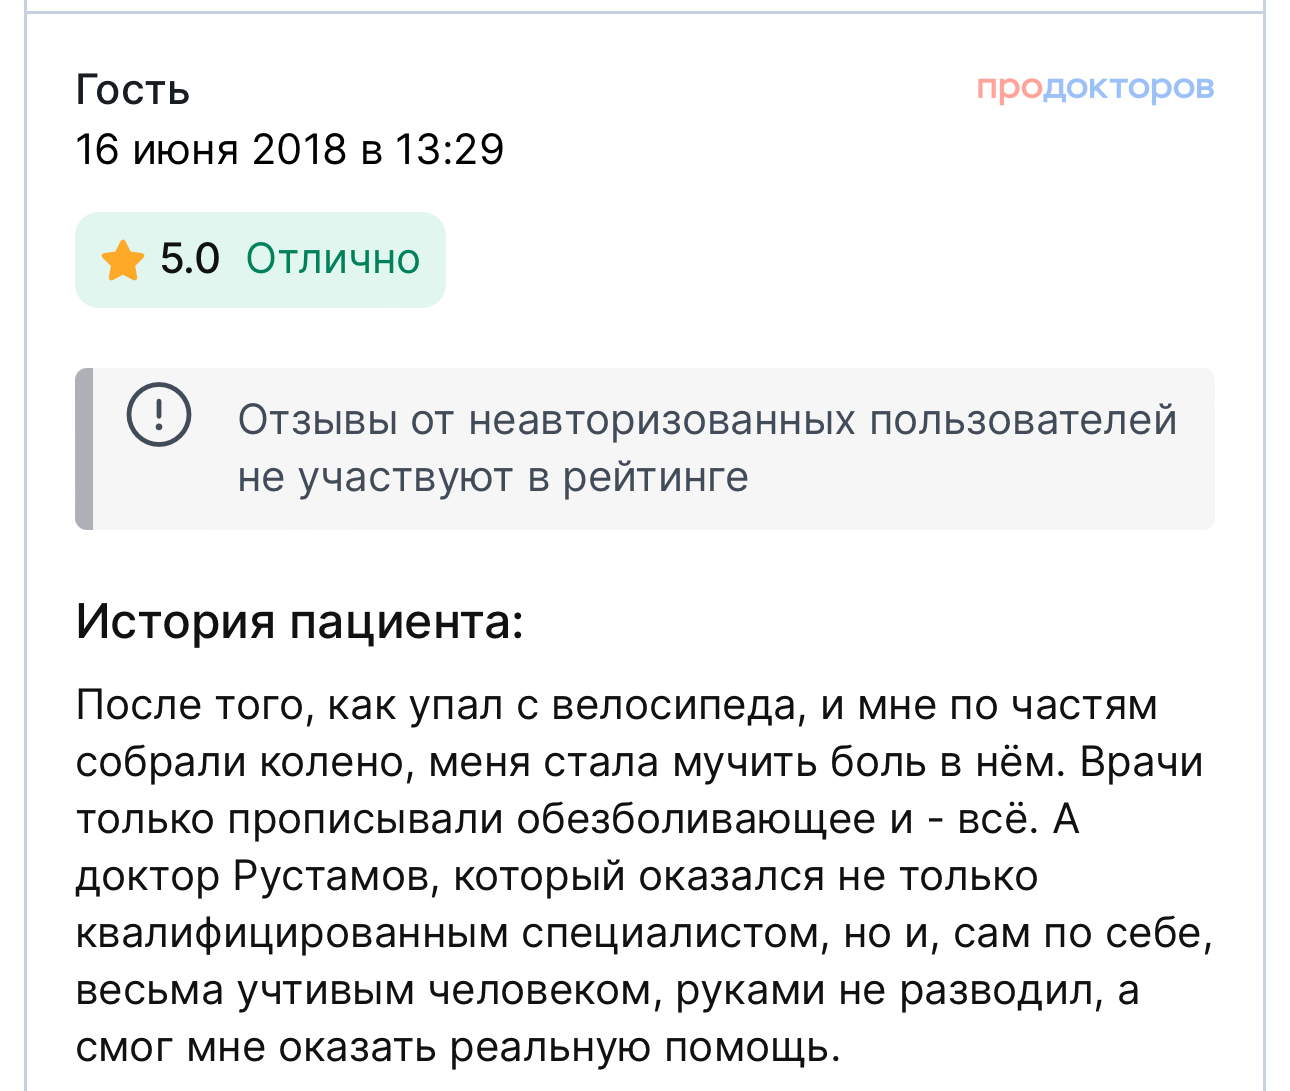Click the exclamation mark notice icon
The image size is (1290, 1091).
tap(159, 415)
